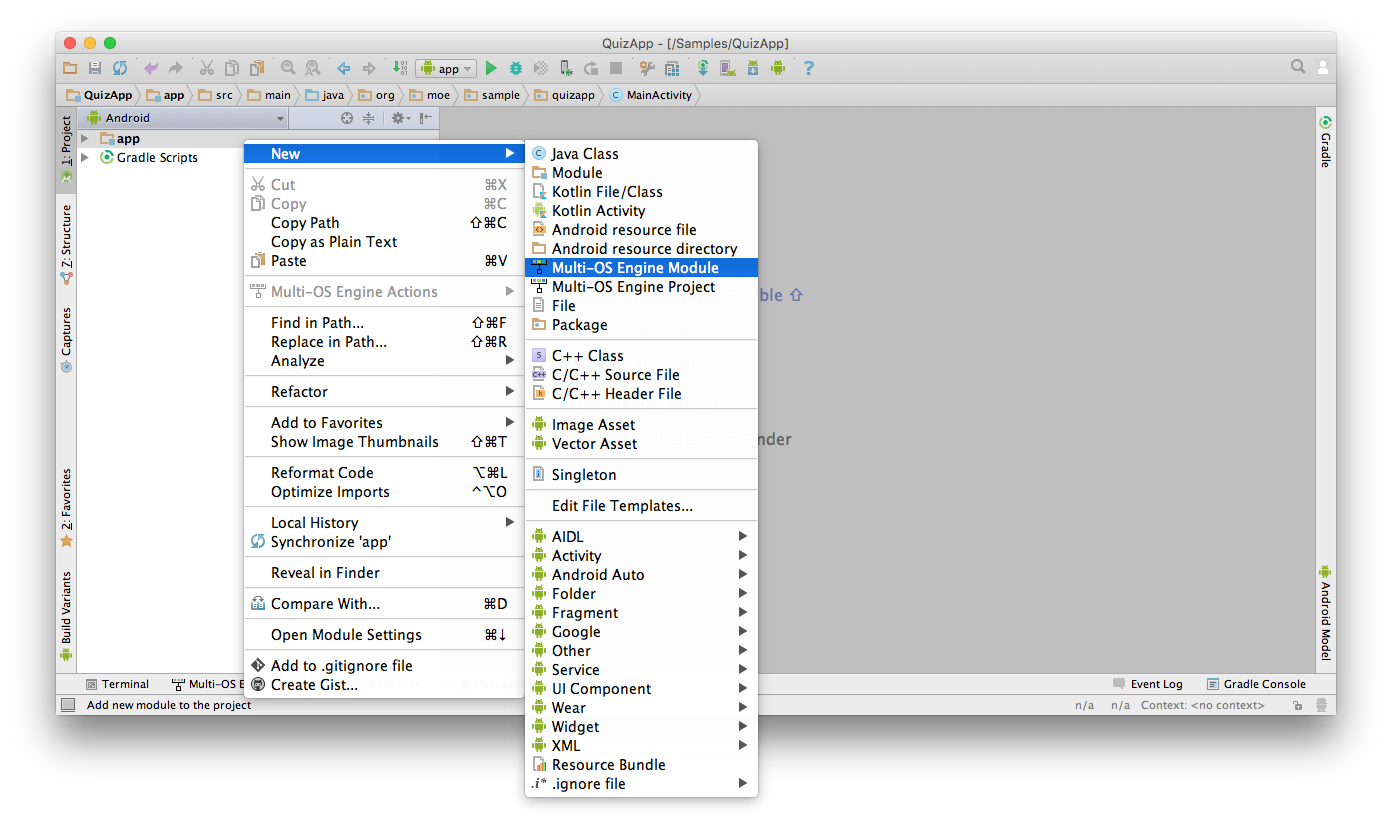Click the AVD Manager toolbar icon

click(726, 68)
